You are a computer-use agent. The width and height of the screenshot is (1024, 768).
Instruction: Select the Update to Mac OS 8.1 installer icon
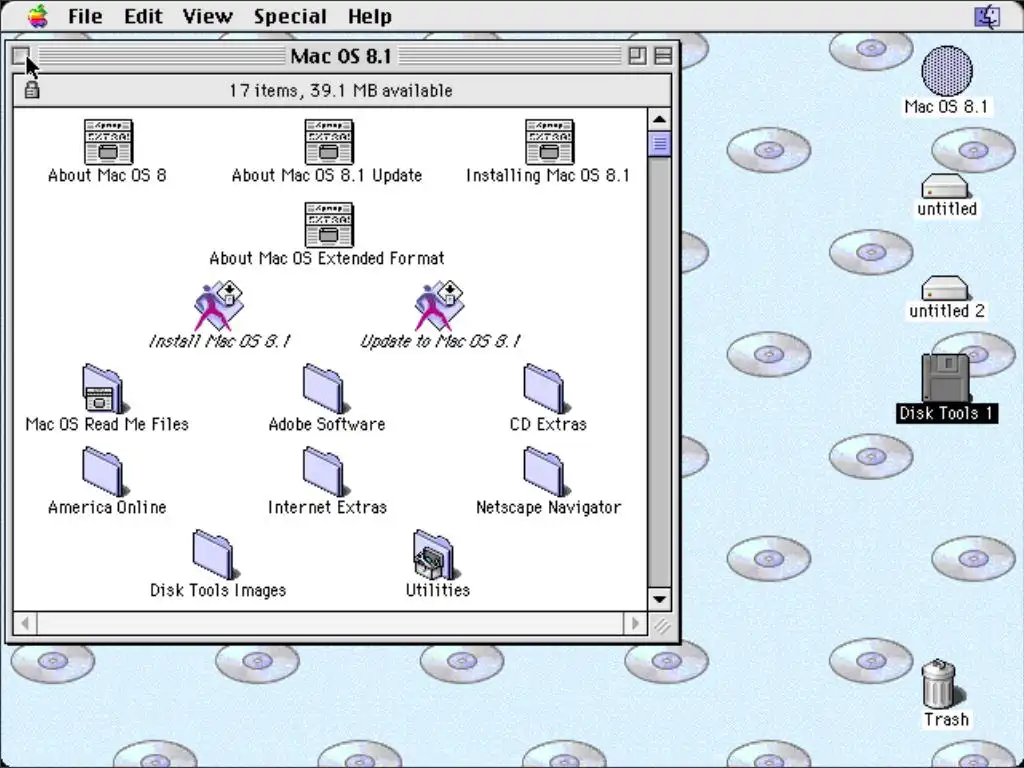coord(440,306)
